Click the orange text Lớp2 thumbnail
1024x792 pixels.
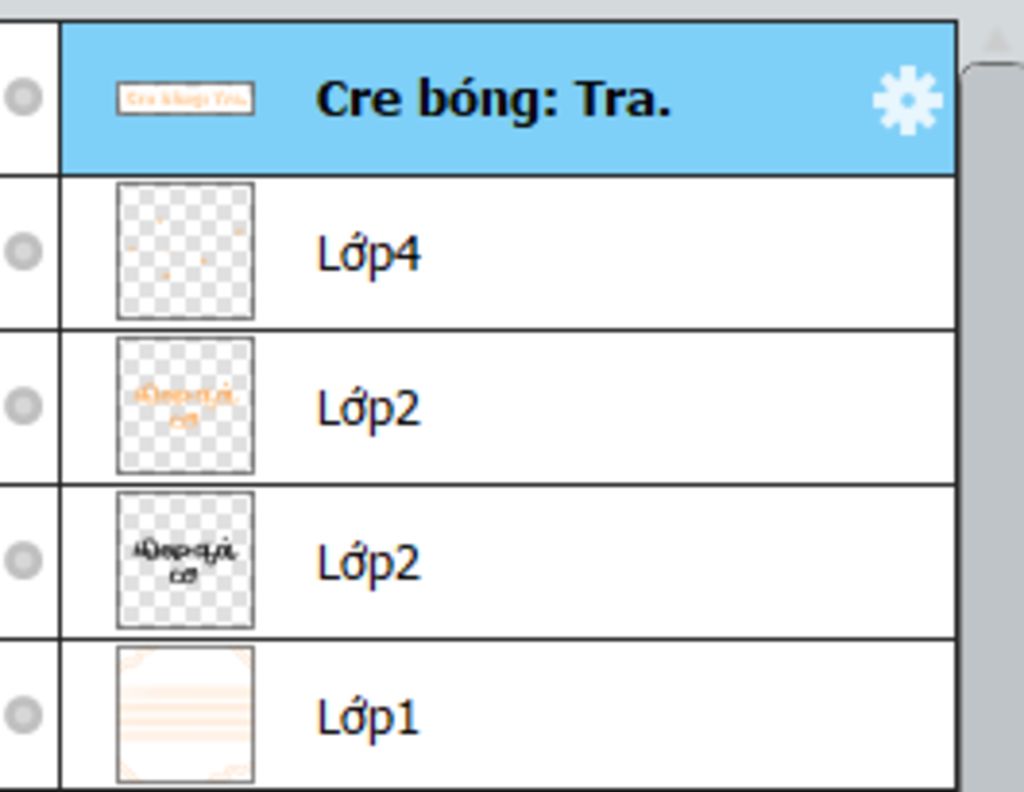pyautogui.click(x=185, y=405)
